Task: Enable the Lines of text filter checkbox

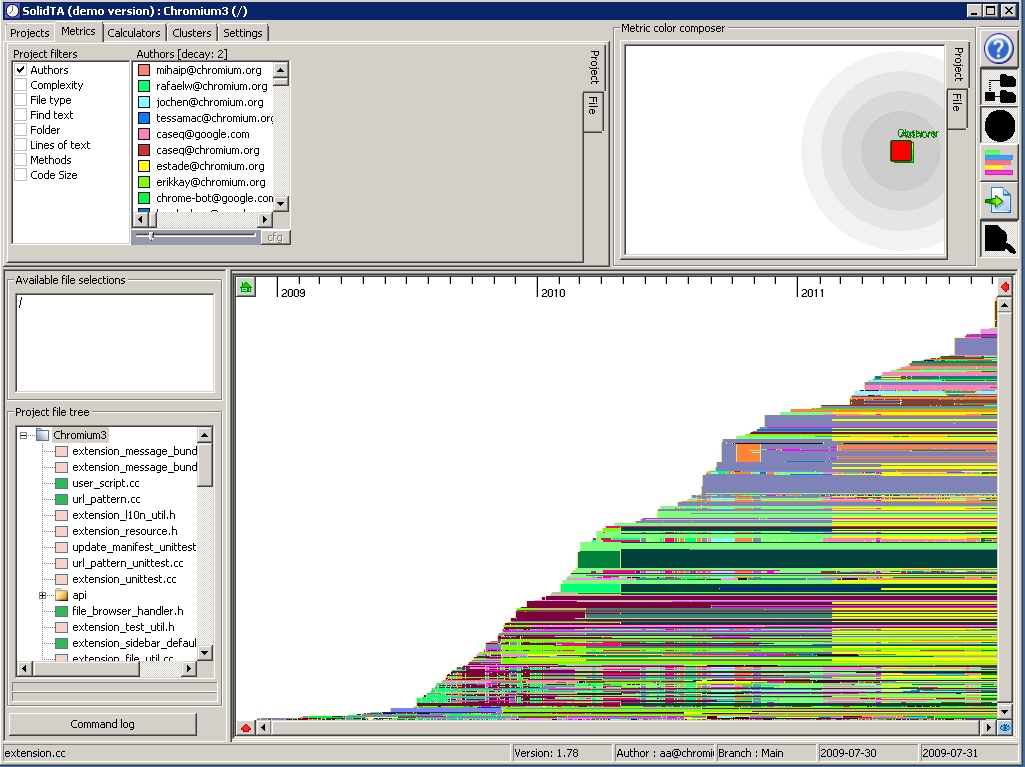Action: pos(20,145)
